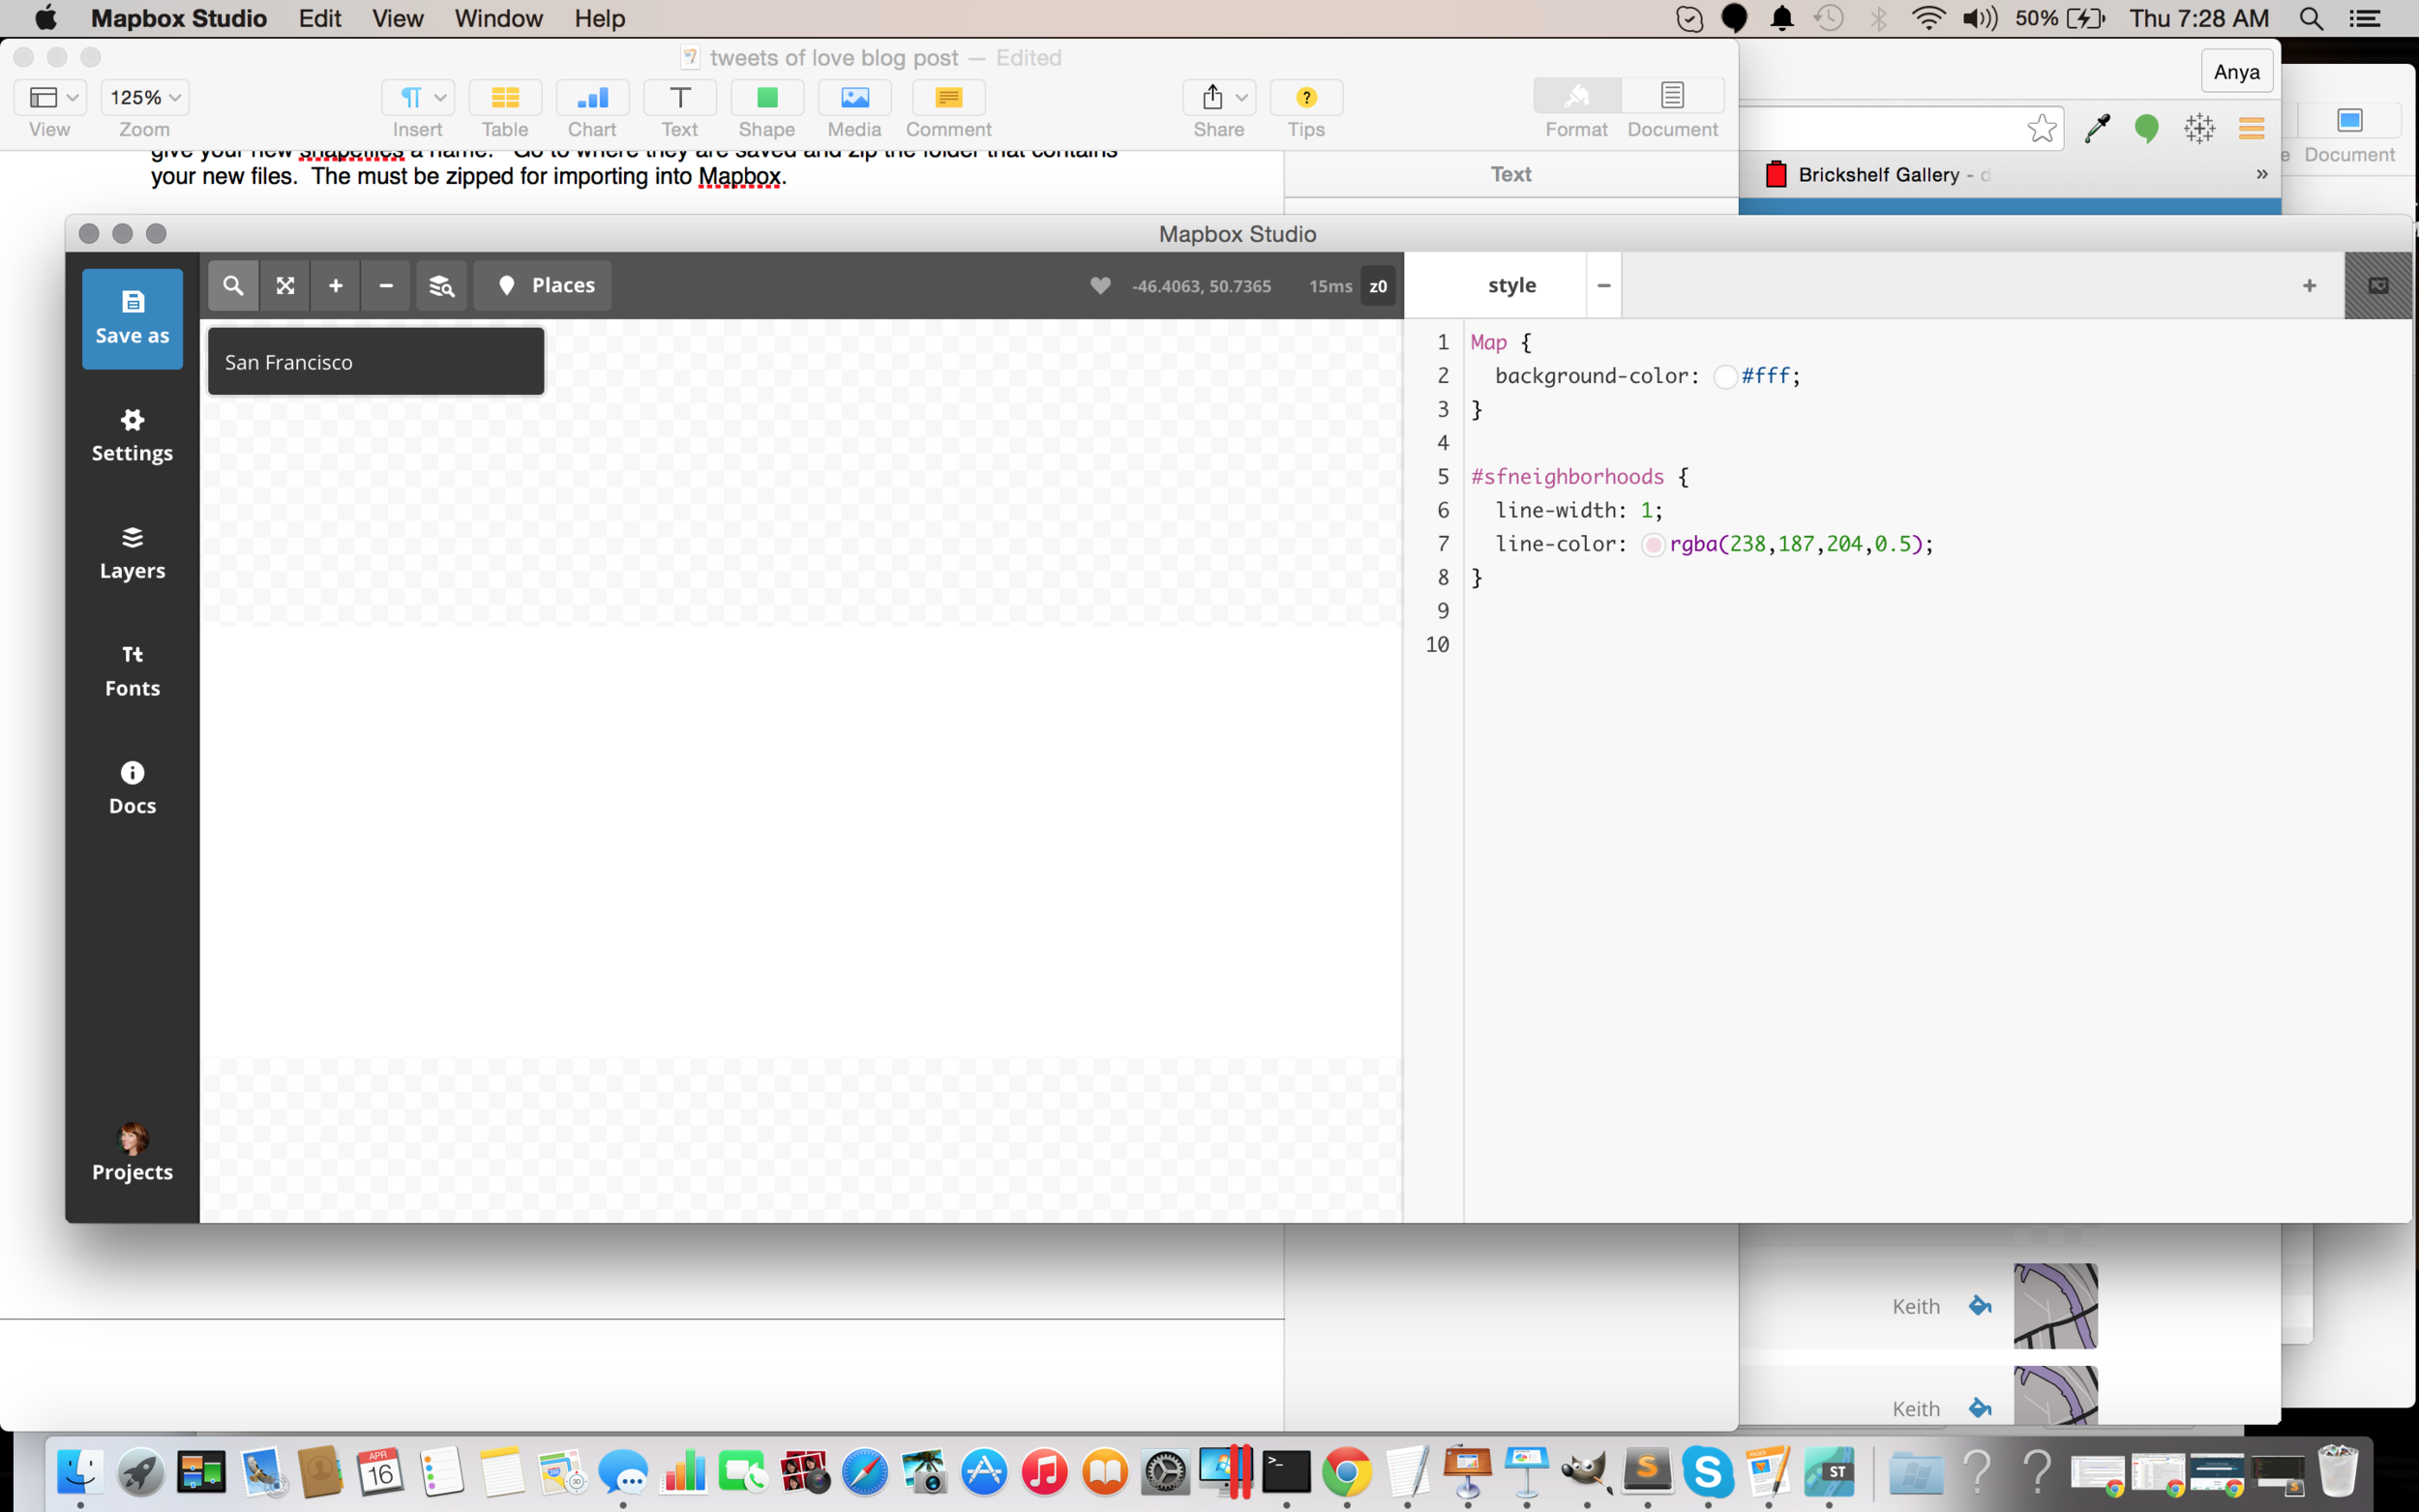2419x1512 pixels.
Task: Open Settings in the Mapbox Studio sidebar
Action: coord(132,436)
